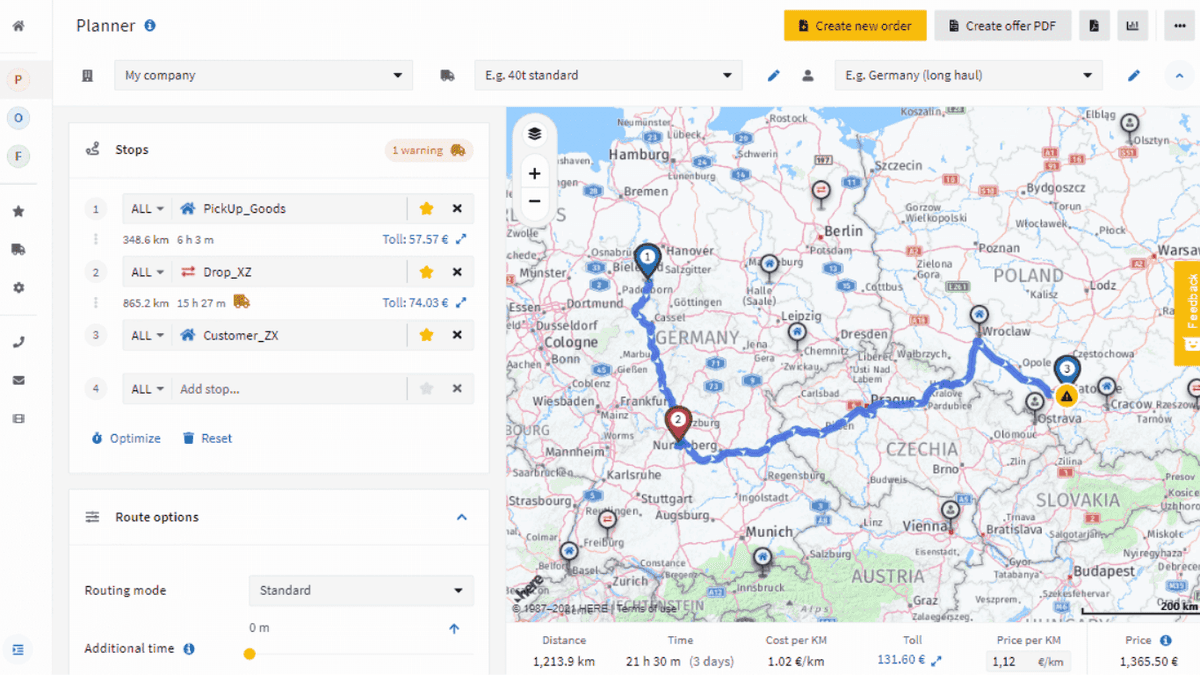Edit the vehicle profile with the pencil icon
The height and width of the screenshot is (675, 1200).
772,74
